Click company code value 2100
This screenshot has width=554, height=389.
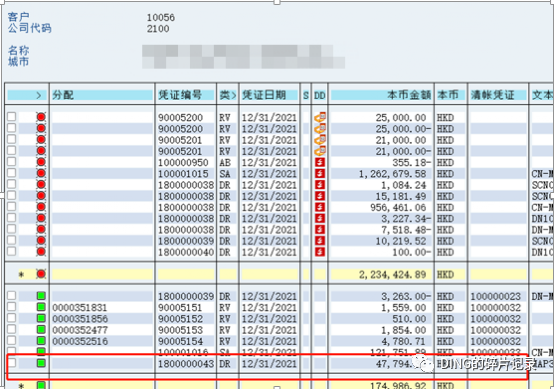(x=158, y=29)
